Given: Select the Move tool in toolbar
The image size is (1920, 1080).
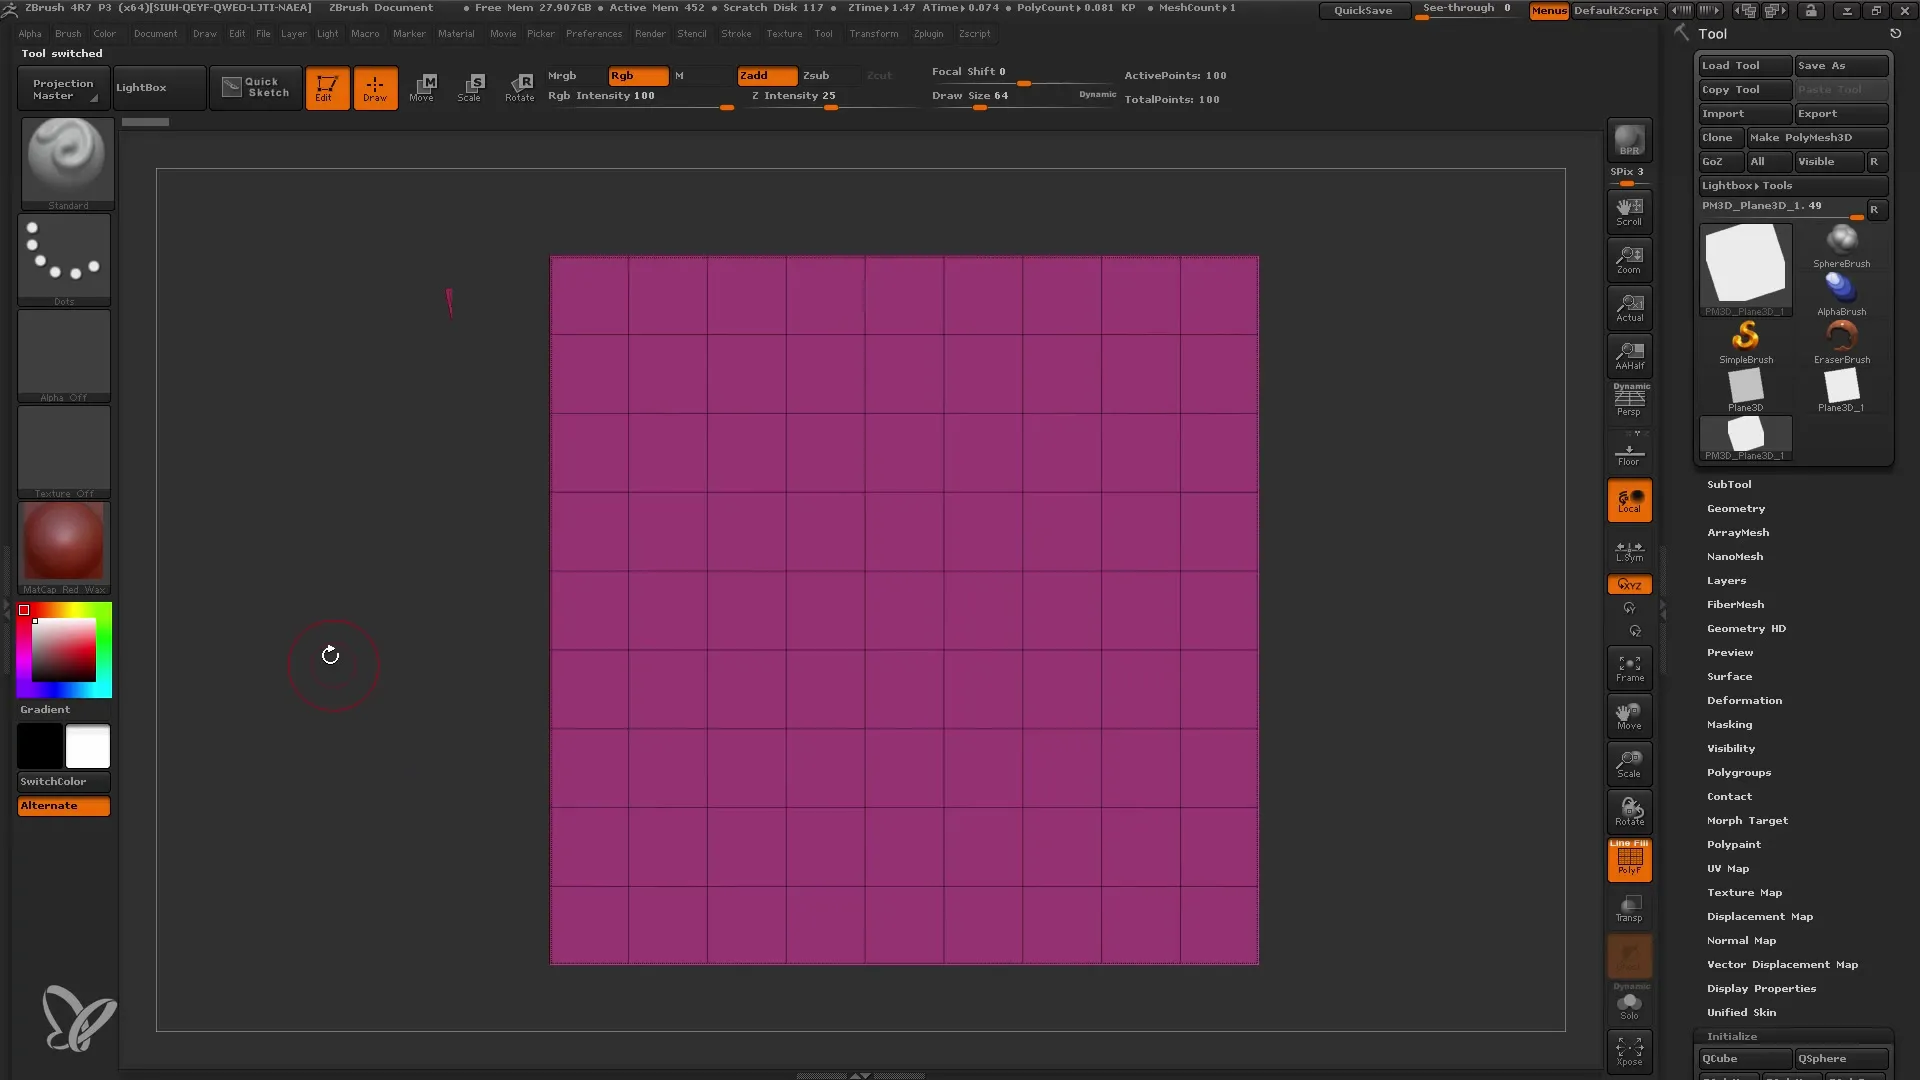Looking at the screenshot, I should (x=421, y=86).
